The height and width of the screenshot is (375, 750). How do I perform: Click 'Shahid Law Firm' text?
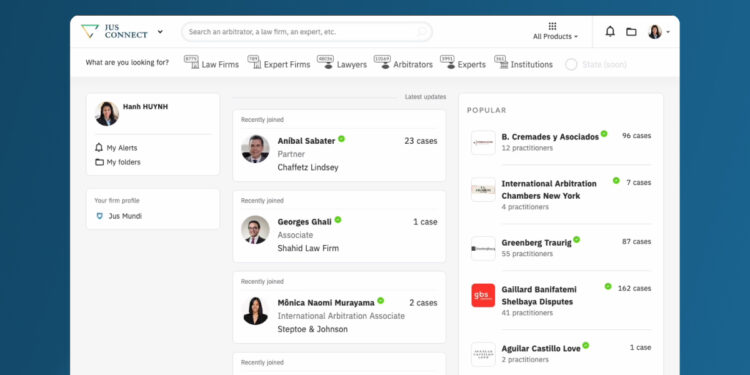308,248
